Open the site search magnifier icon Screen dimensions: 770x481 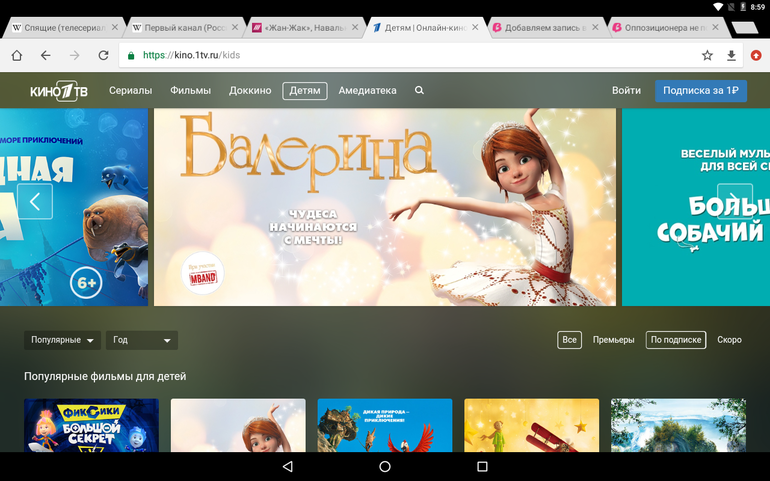click(419, 91)
